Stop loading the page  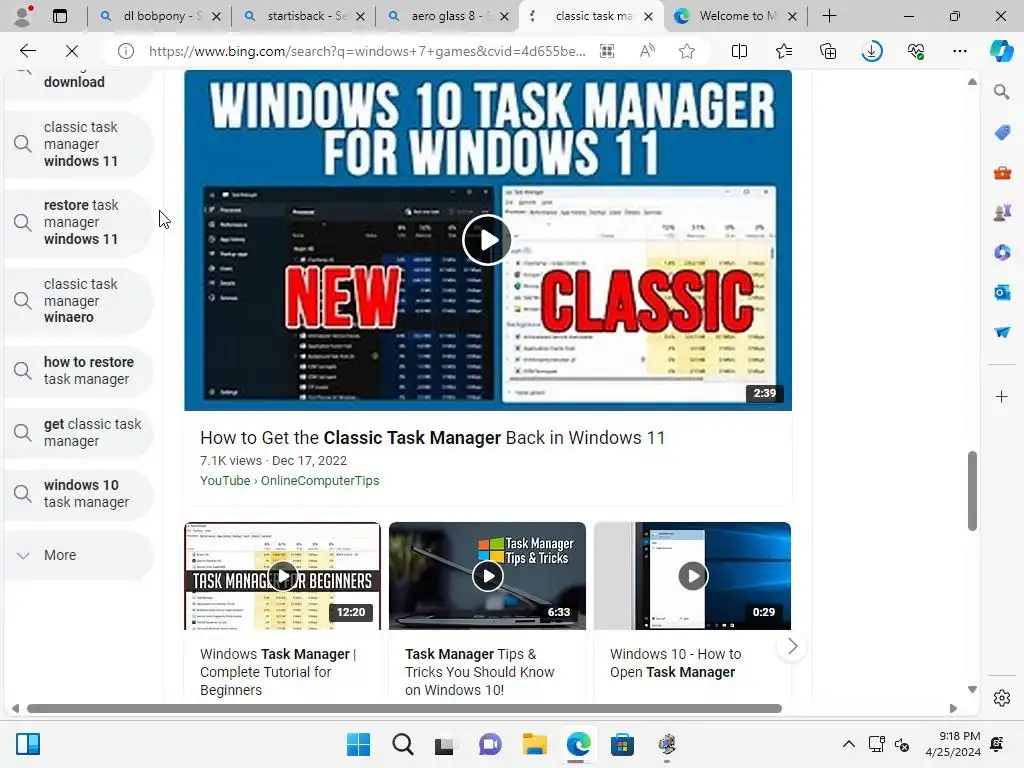pyautogui.click(x=72, y=51)
